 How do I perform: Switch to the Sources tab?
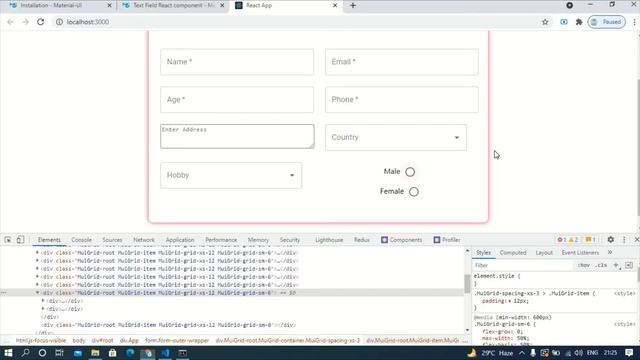click(x=112, y=240)
